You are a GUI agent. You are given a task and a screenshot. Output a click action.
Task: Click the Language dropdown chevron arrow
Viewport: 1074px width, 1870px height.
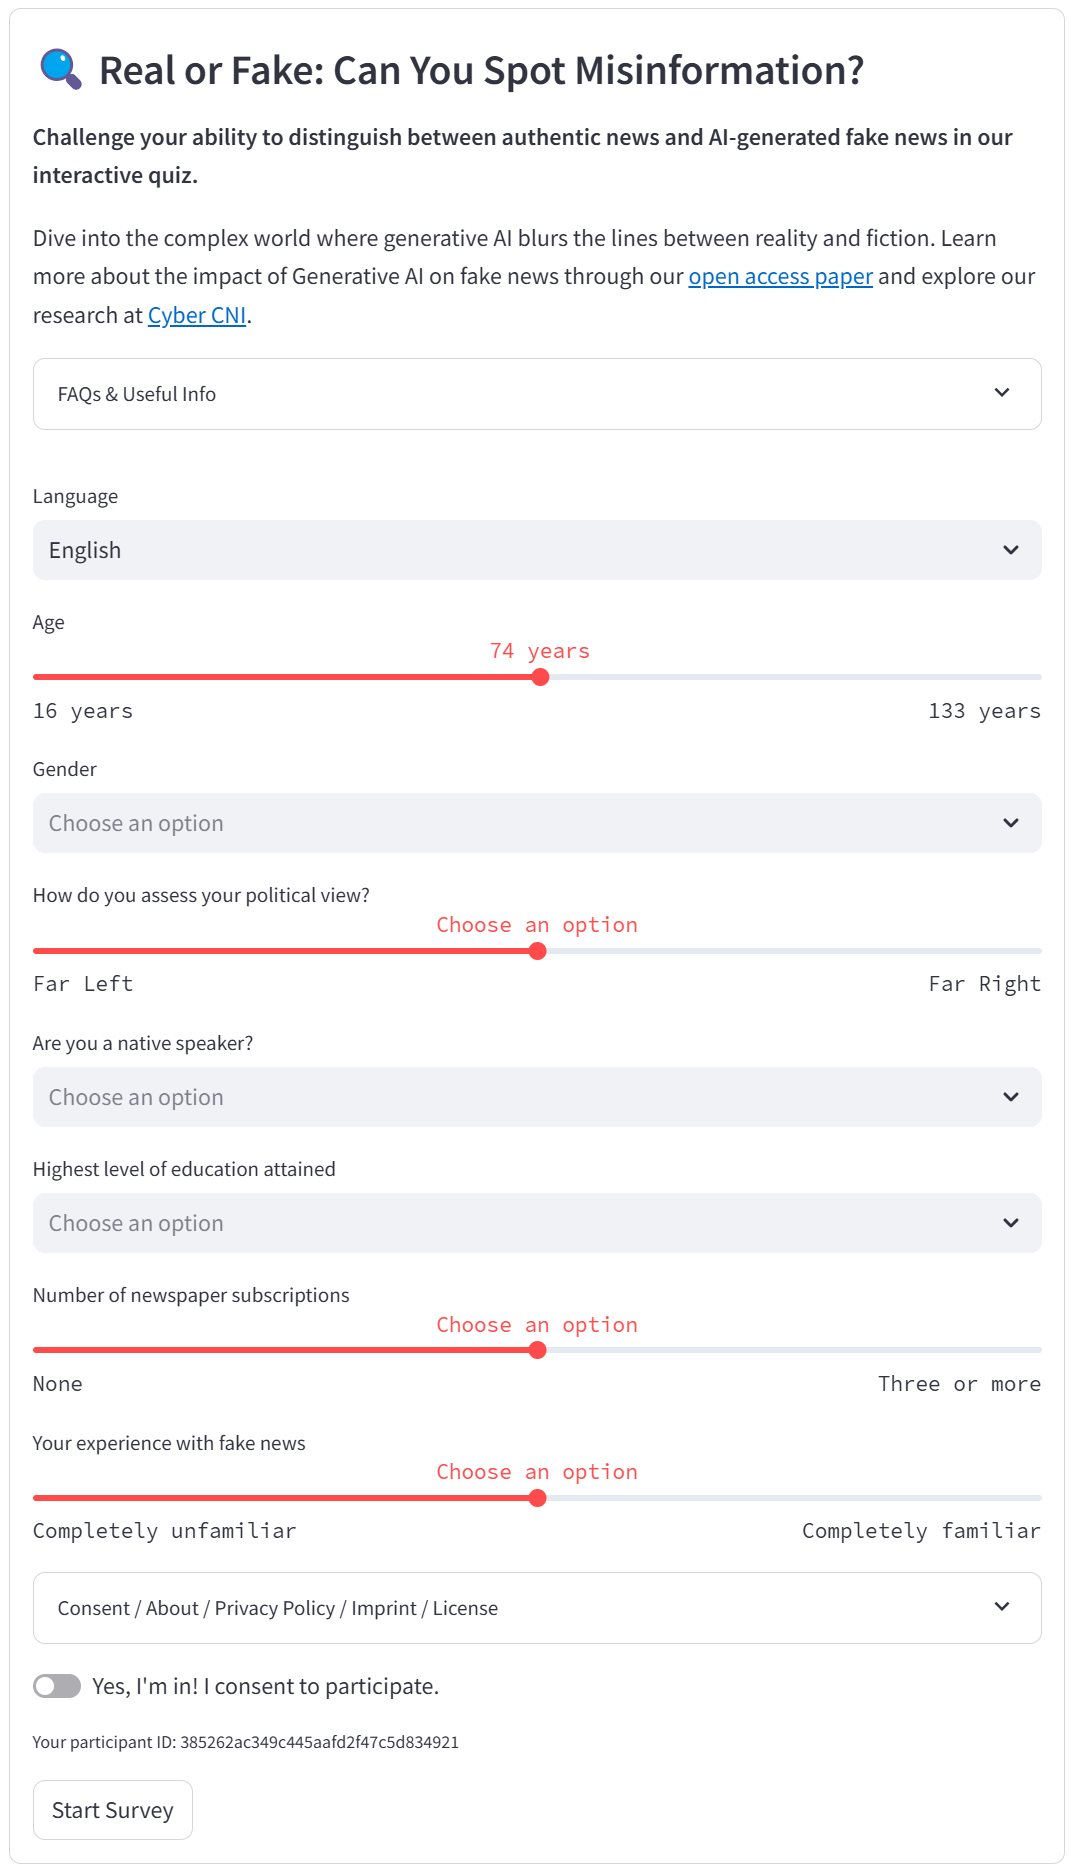[1011, 550]
